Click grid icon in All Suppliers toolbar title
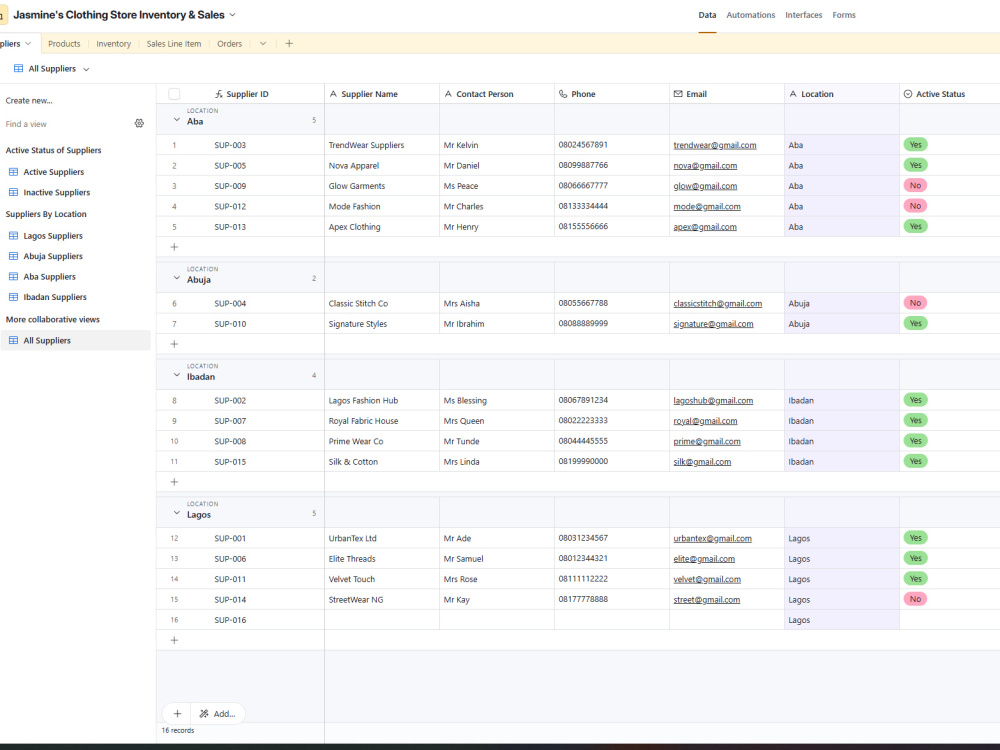This screenshot has height=750, width=1000. pyautogui.click(x=18, y=68)
